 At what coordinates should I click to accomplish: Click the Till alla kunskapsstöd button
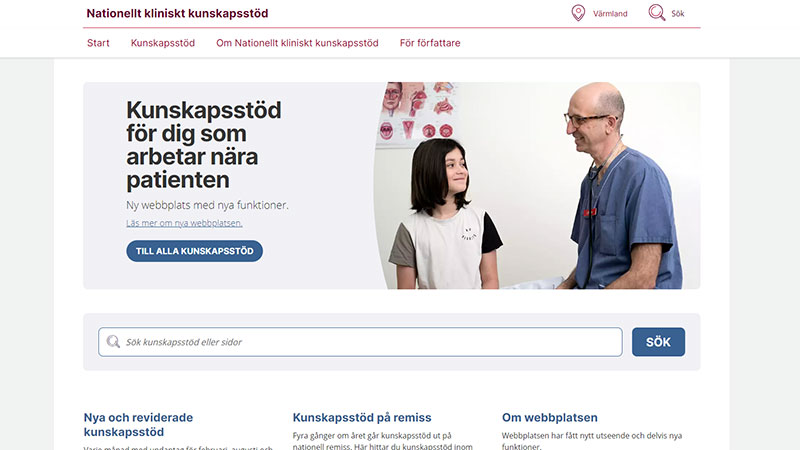point(194,251)
